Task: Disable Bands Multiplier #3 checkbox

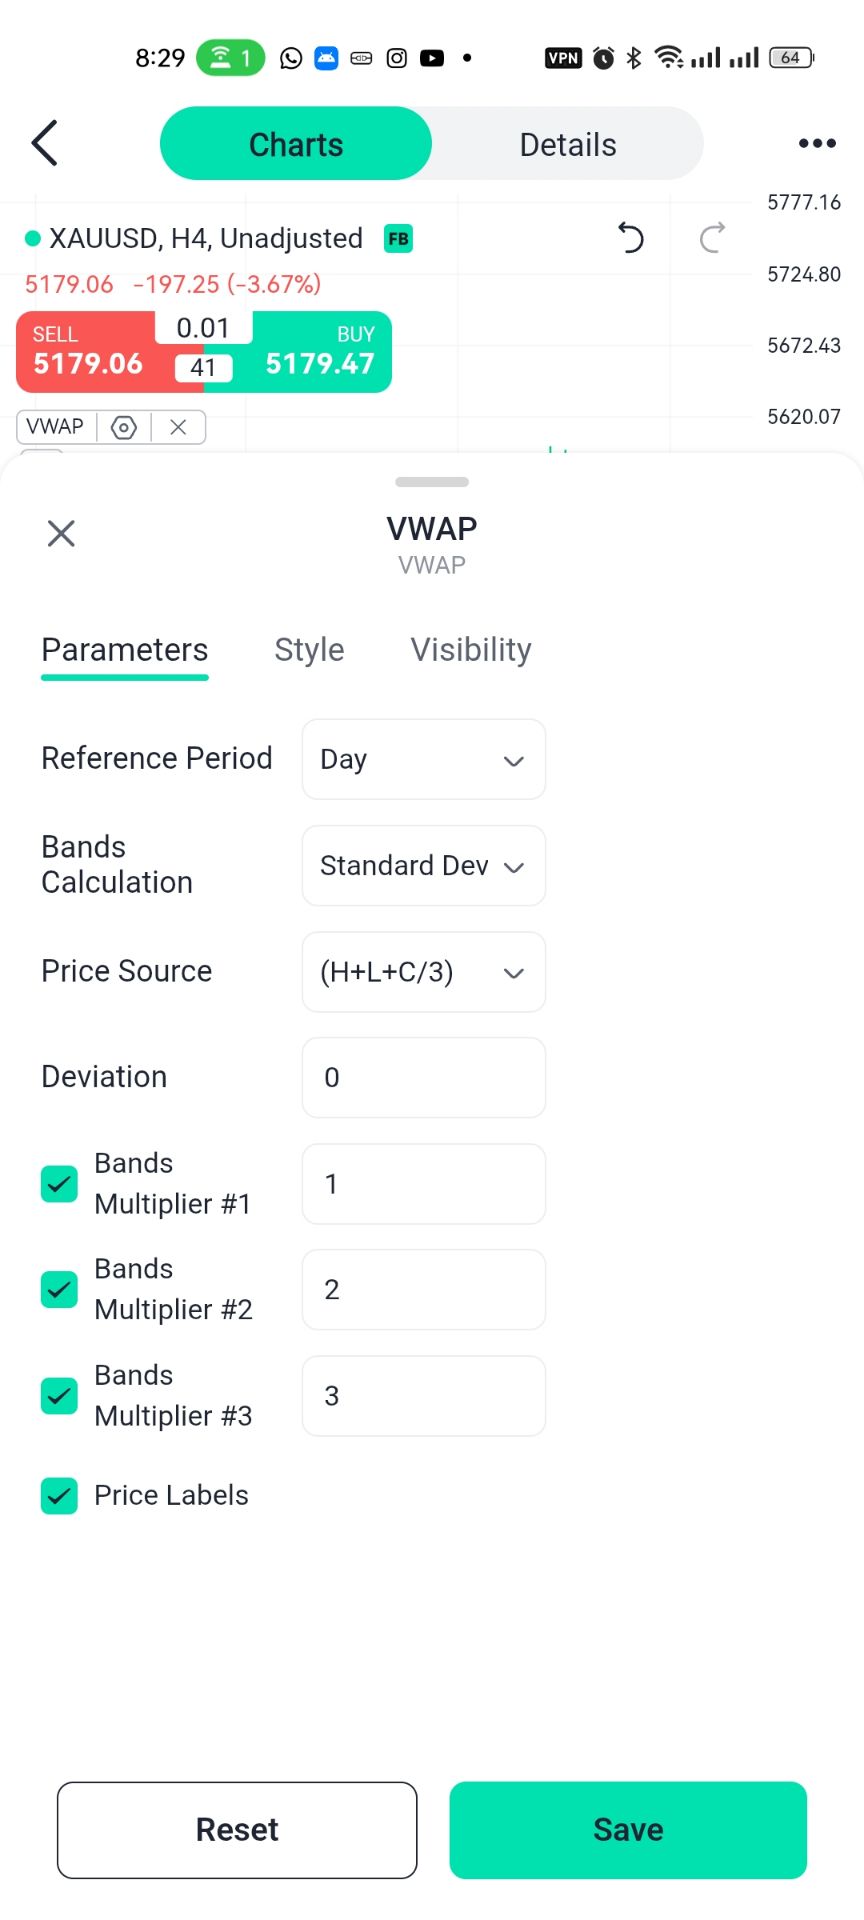Action: [x=59, y=1396]
